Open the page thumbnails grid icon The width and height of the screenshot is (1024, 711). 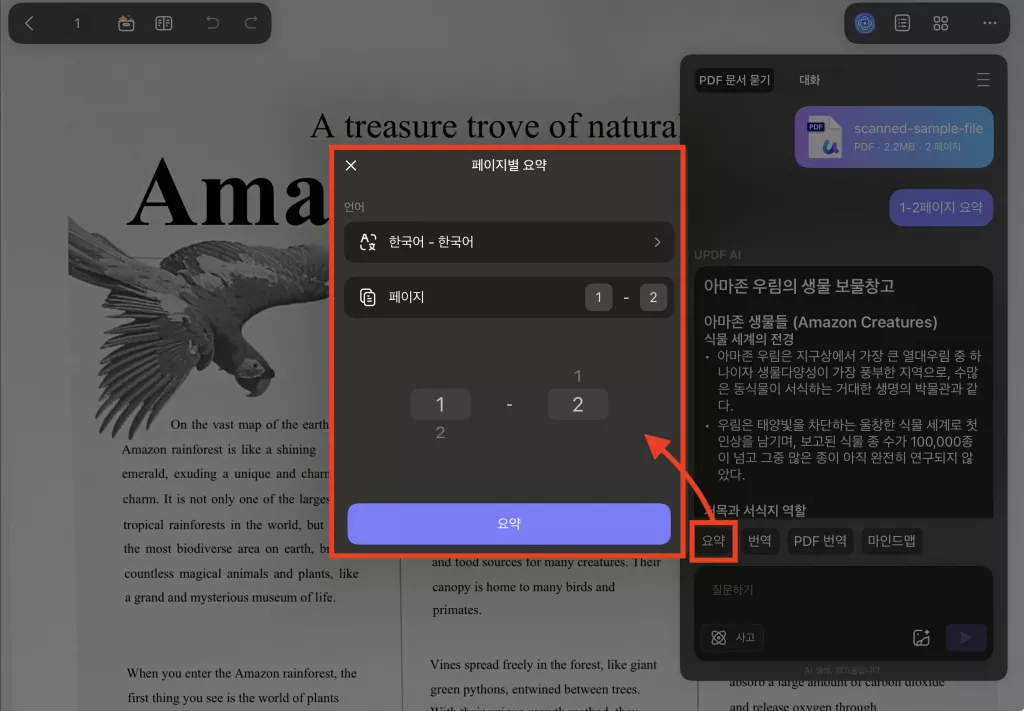click(x=940, y=22)
